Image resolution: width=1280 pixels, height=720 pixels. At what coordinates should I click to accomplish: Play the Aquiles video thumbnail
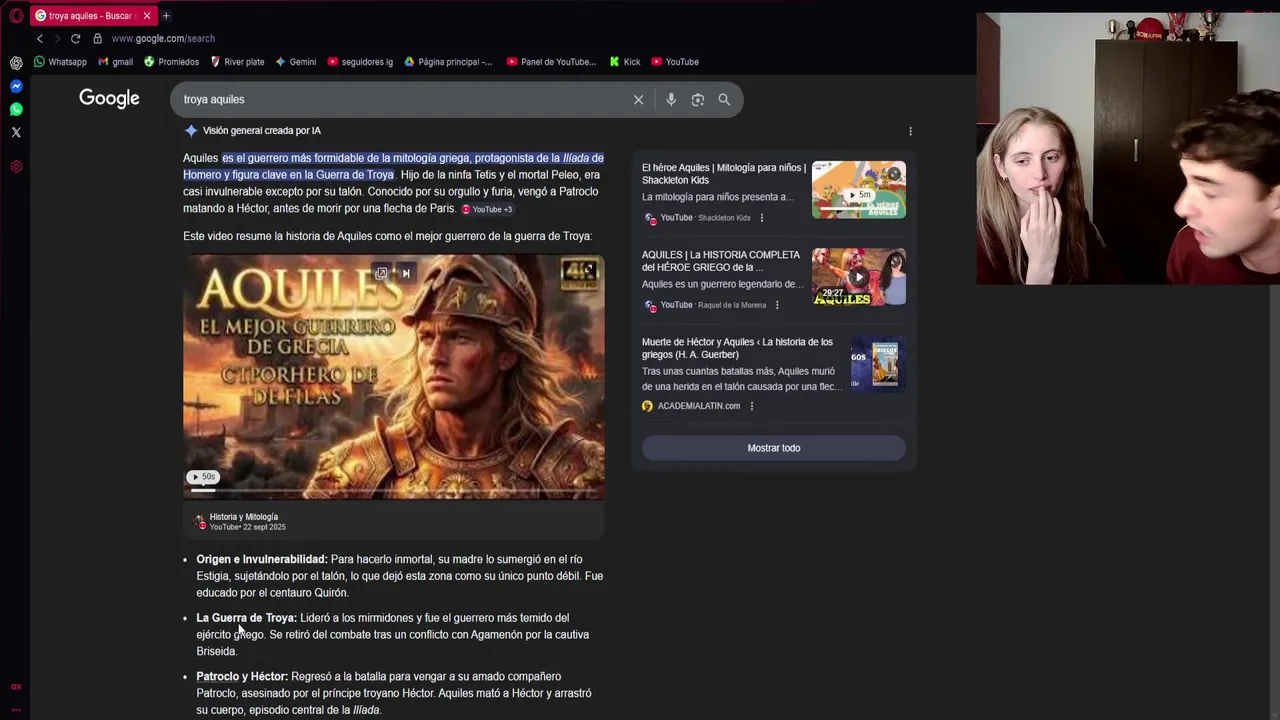pos(393,375)
